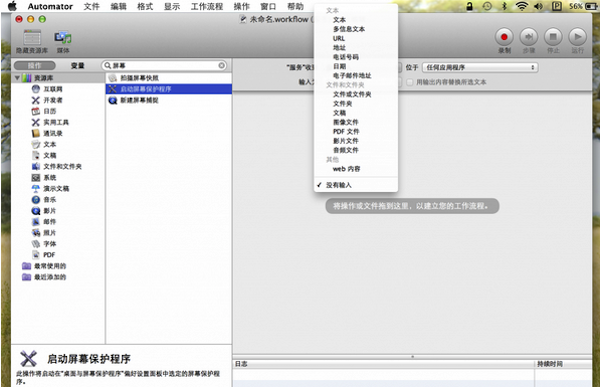Select the 开发者 library category
600x387 pixels.
(x=52, y=100)
